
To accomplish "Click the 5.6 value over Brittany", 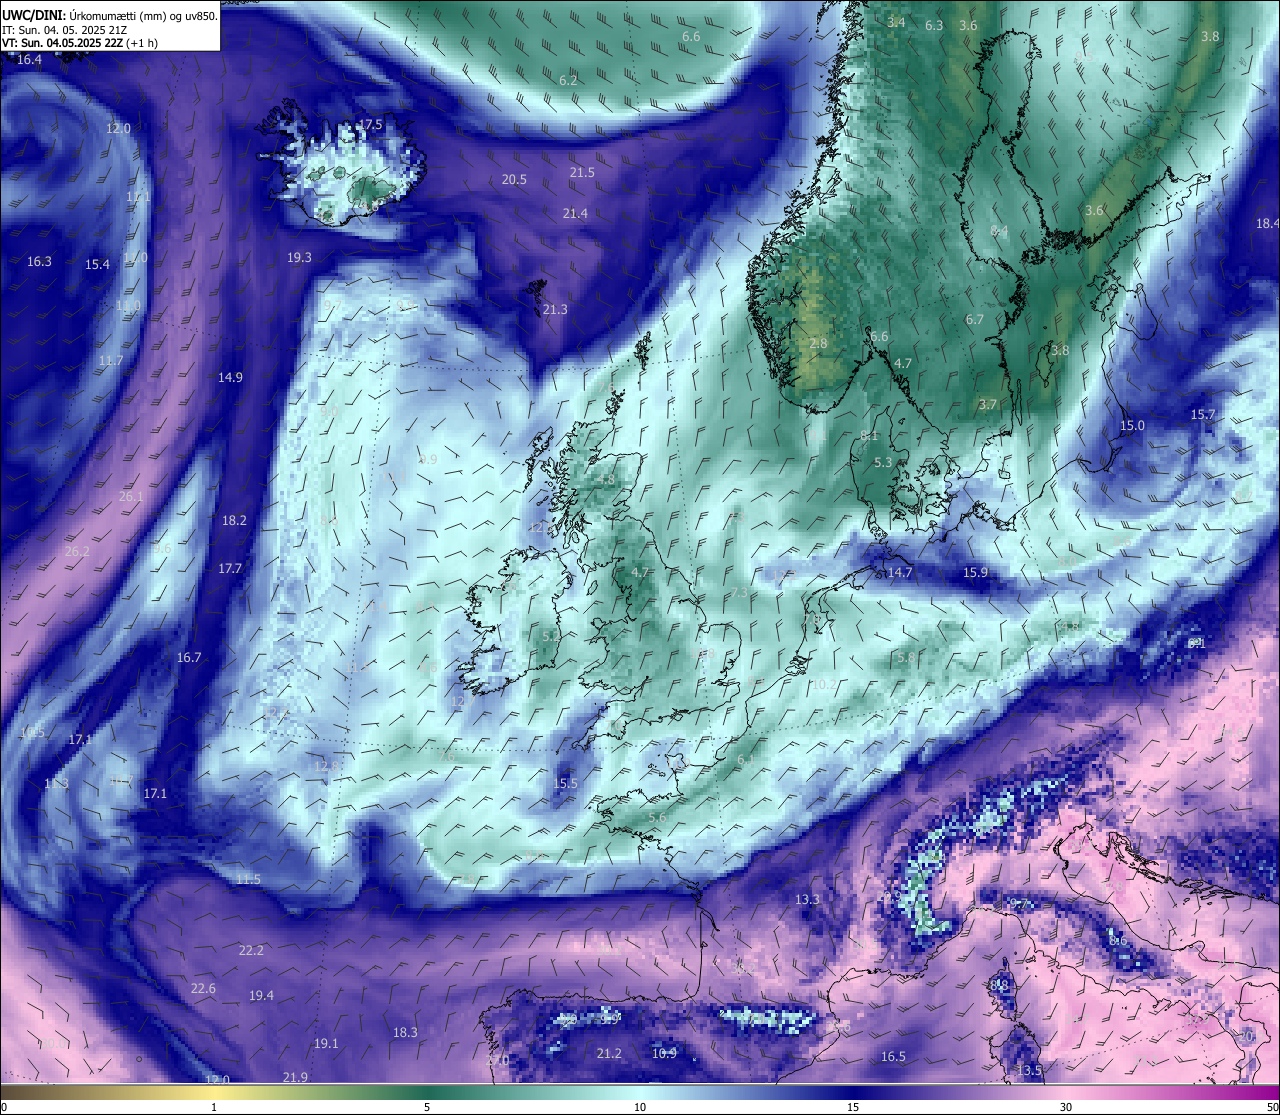I will [657, 818].
